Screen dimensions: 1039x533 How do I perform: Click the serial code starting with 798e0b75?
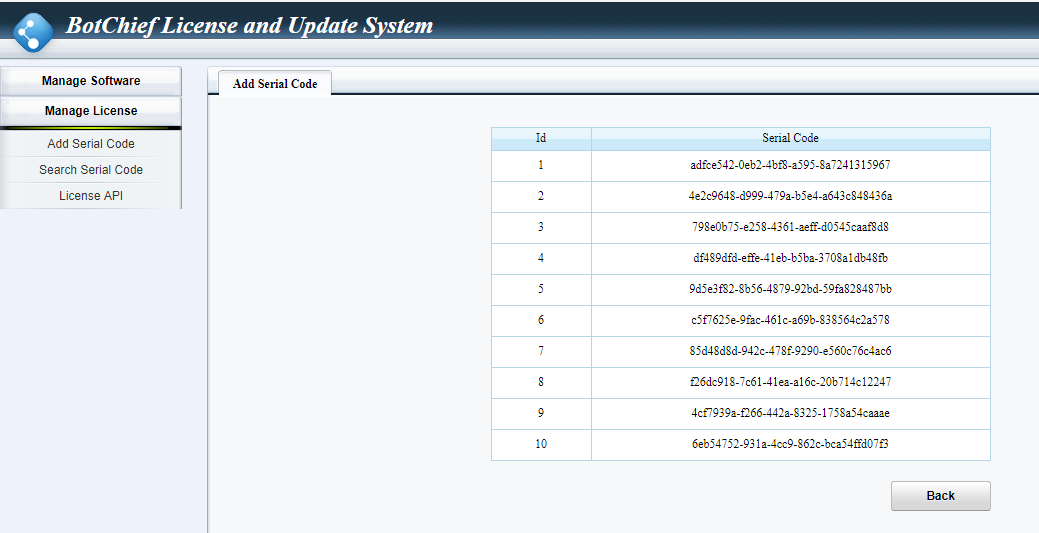pos(790,227)
